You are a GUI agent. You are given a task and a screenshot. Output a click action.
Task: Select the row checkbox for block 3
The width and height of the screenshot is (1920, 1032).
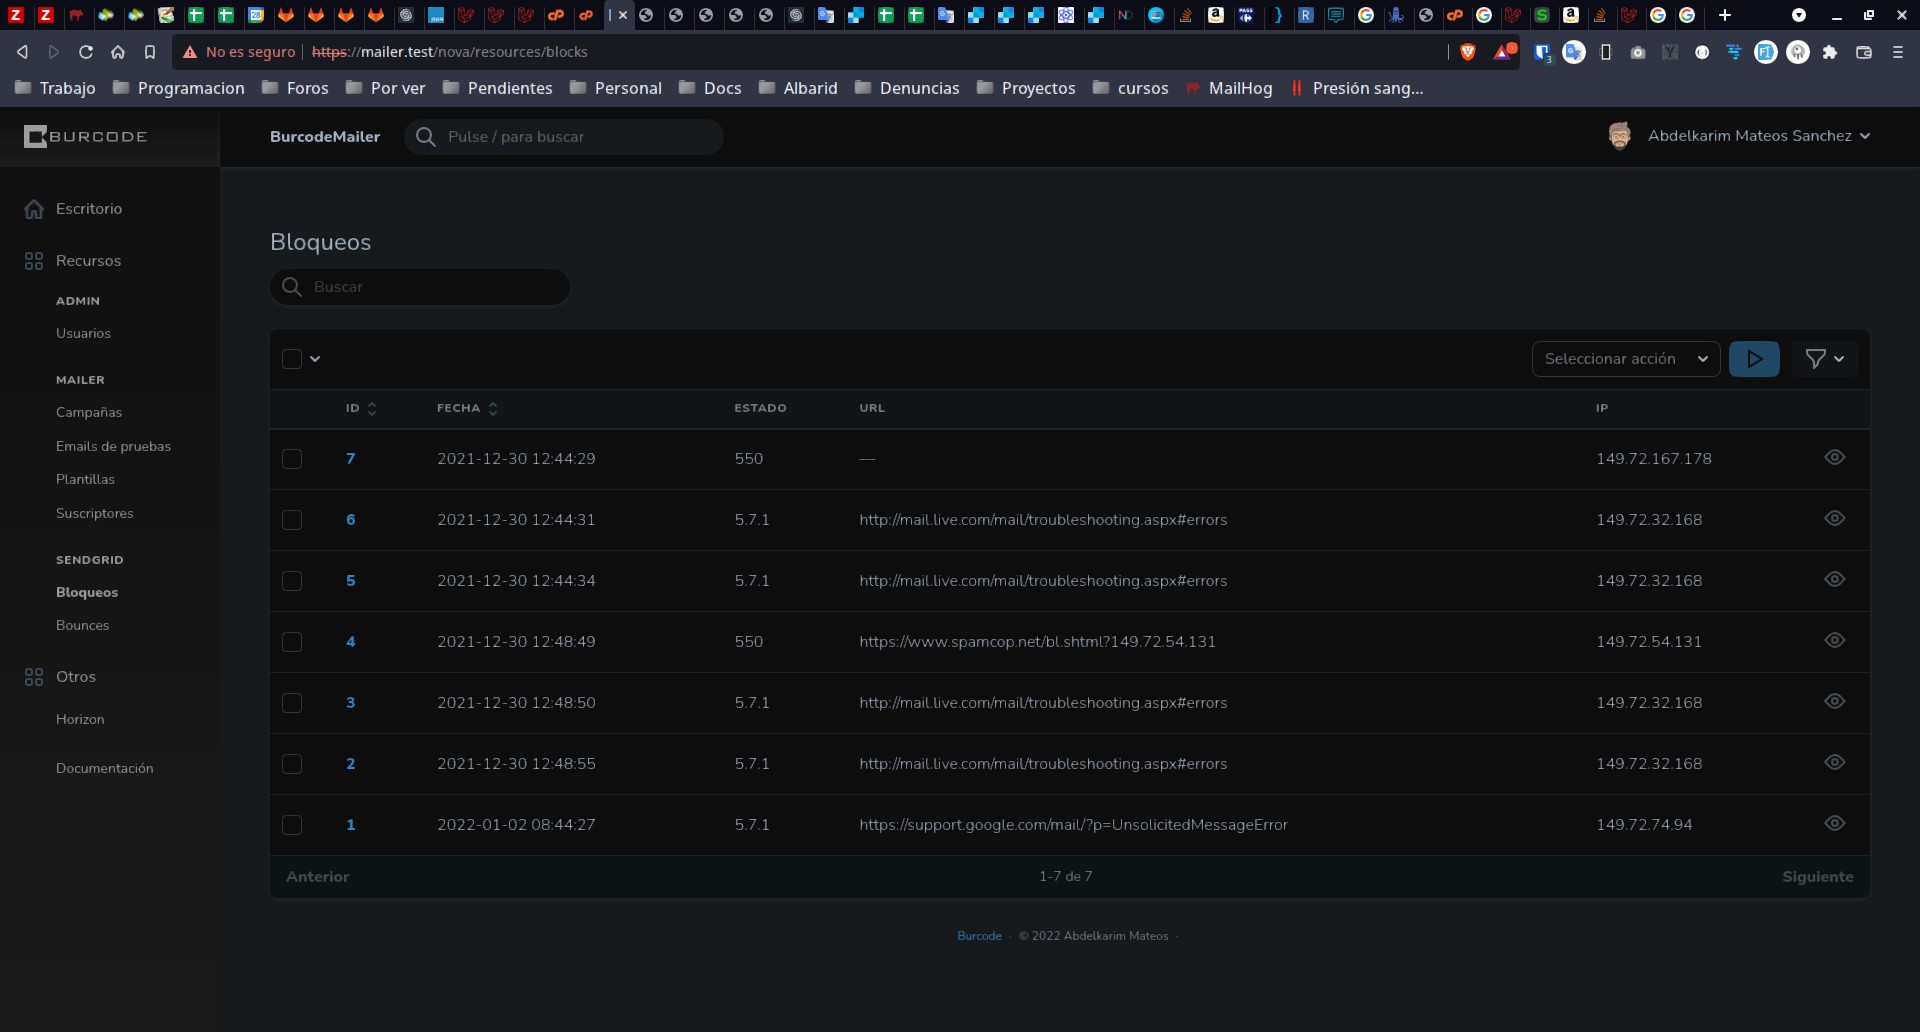point(292,703)
